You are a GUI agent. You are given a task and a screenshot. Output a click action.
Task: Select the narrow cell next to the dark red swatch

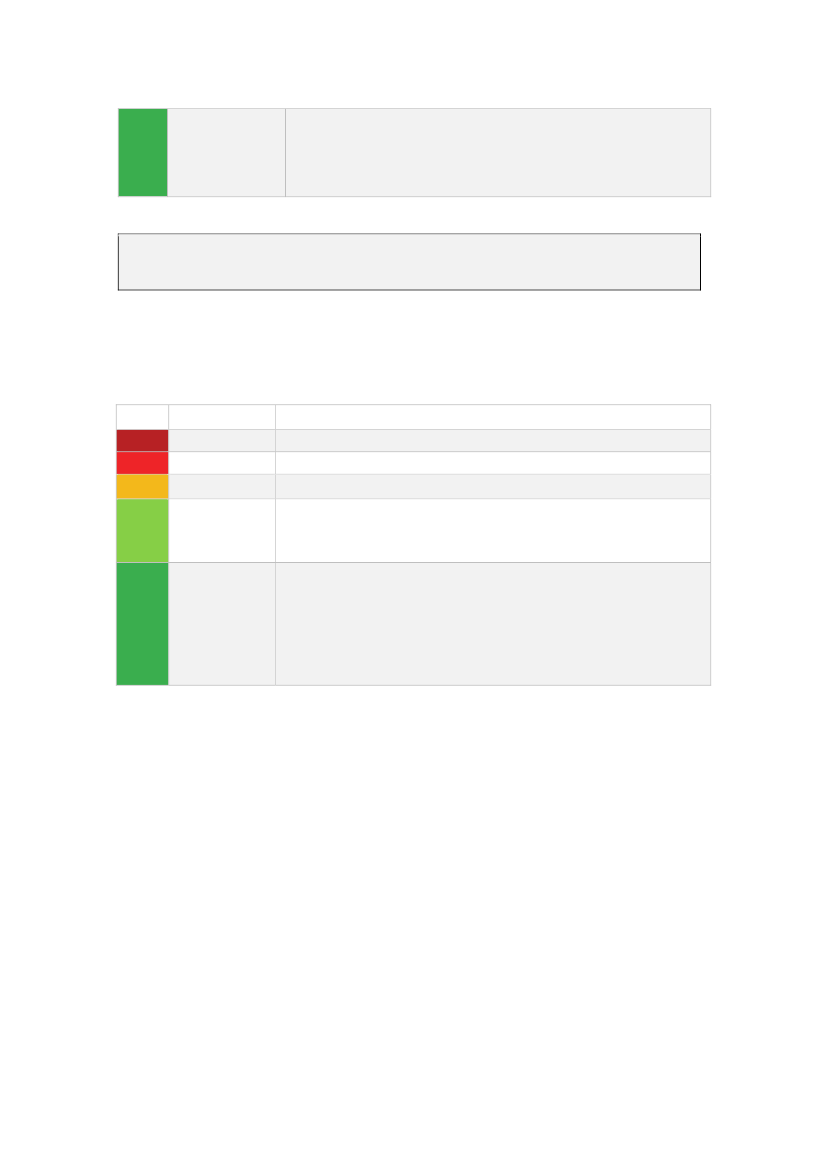(221, 440)
